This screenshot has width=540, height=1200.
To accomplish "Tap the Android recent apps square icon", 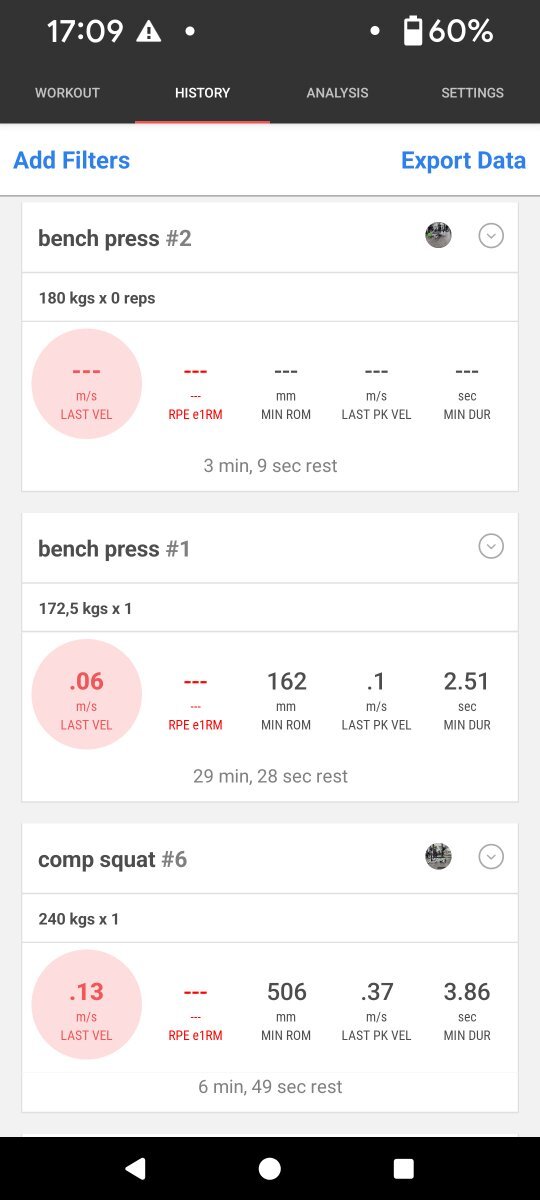I will pyautogui.click(x=404, y=1168).
